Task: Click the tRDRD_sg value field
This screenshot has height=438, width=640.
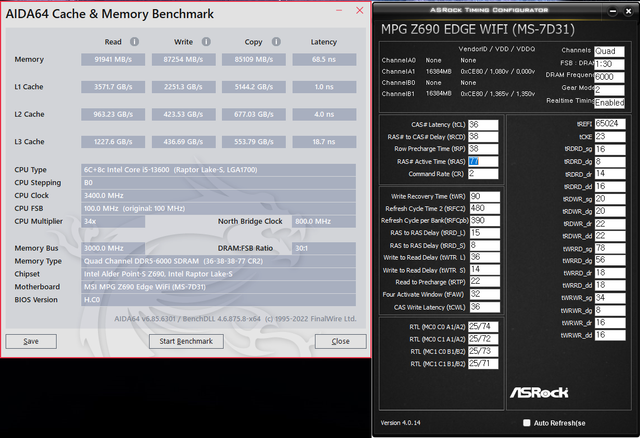Action: (x=610, y=149)
